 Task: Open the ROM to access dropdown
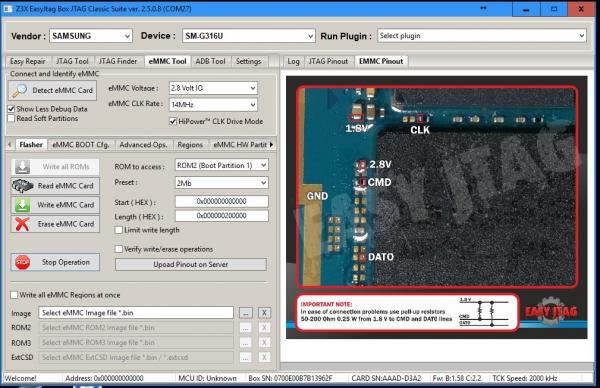click(x=222, y=165)
